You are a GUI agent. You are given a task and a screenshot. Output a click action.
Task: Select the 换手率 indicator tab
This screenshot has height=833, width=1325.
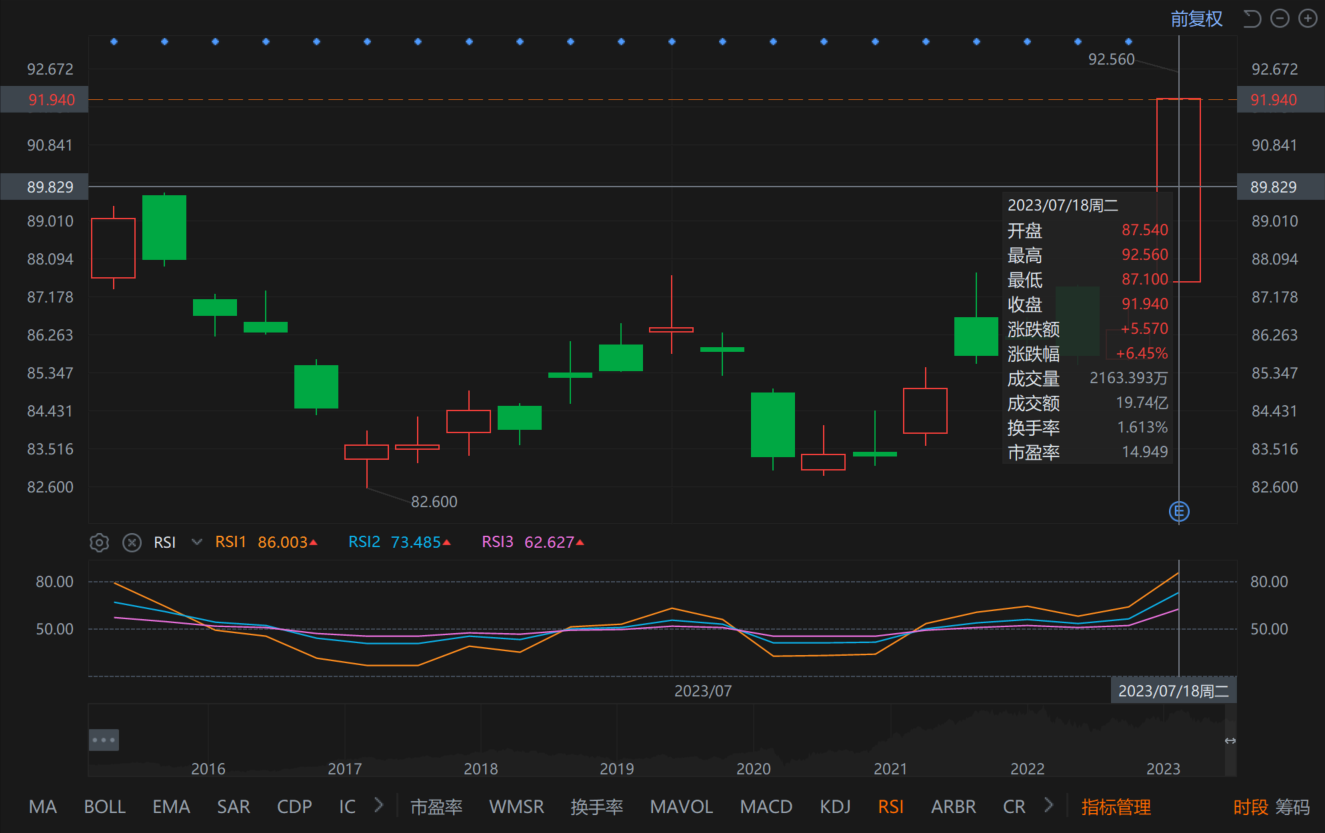[597, 807]
